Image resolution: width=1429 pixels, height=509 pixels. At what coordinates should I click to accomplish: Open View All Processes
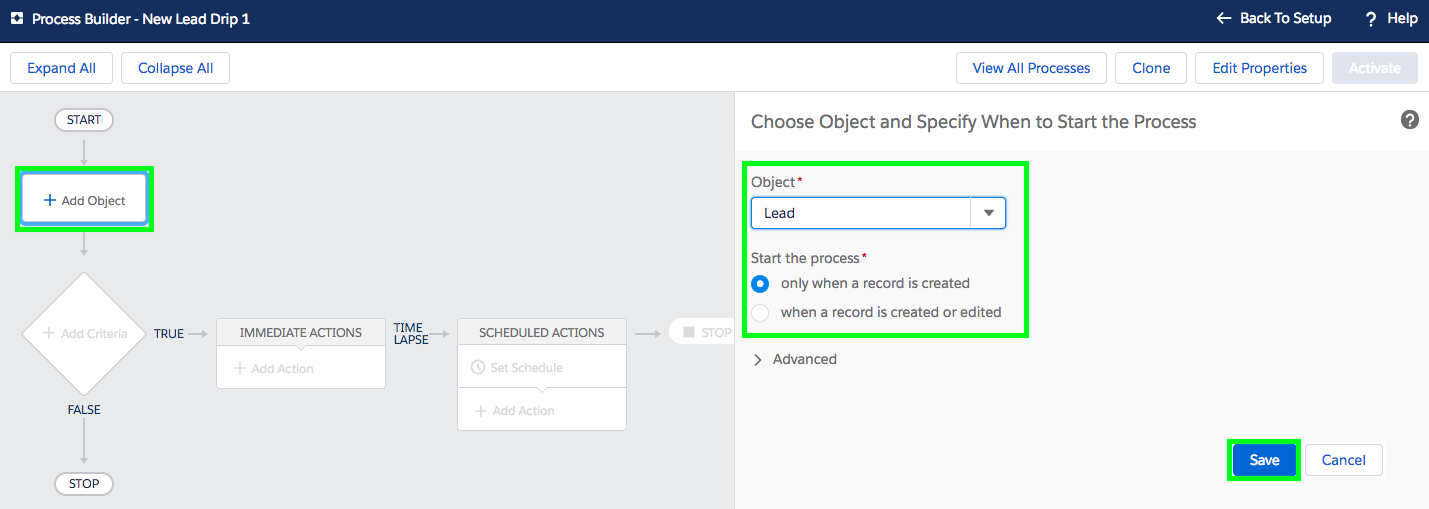click(x=1030, y=68)
